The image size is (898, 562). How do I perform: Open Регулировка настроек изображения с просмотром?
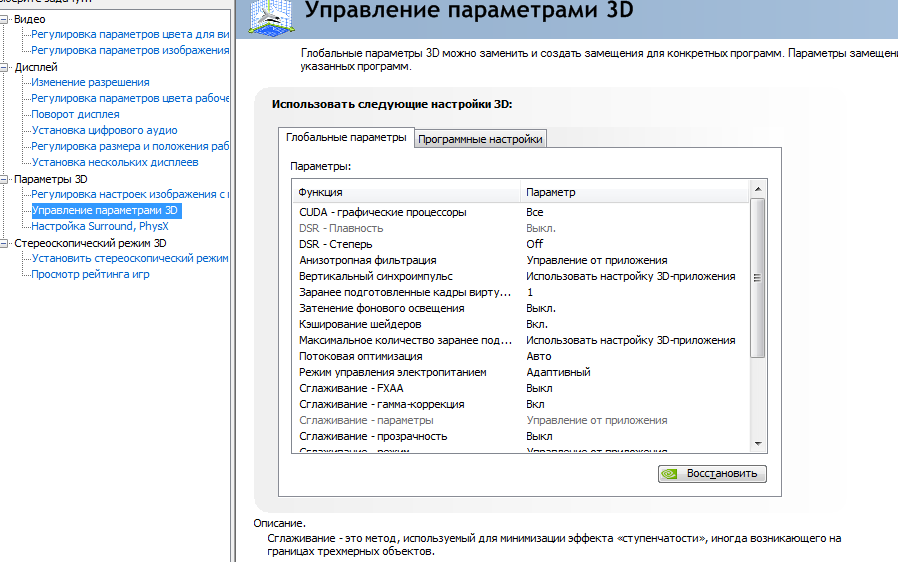click(x=130, y=195)
